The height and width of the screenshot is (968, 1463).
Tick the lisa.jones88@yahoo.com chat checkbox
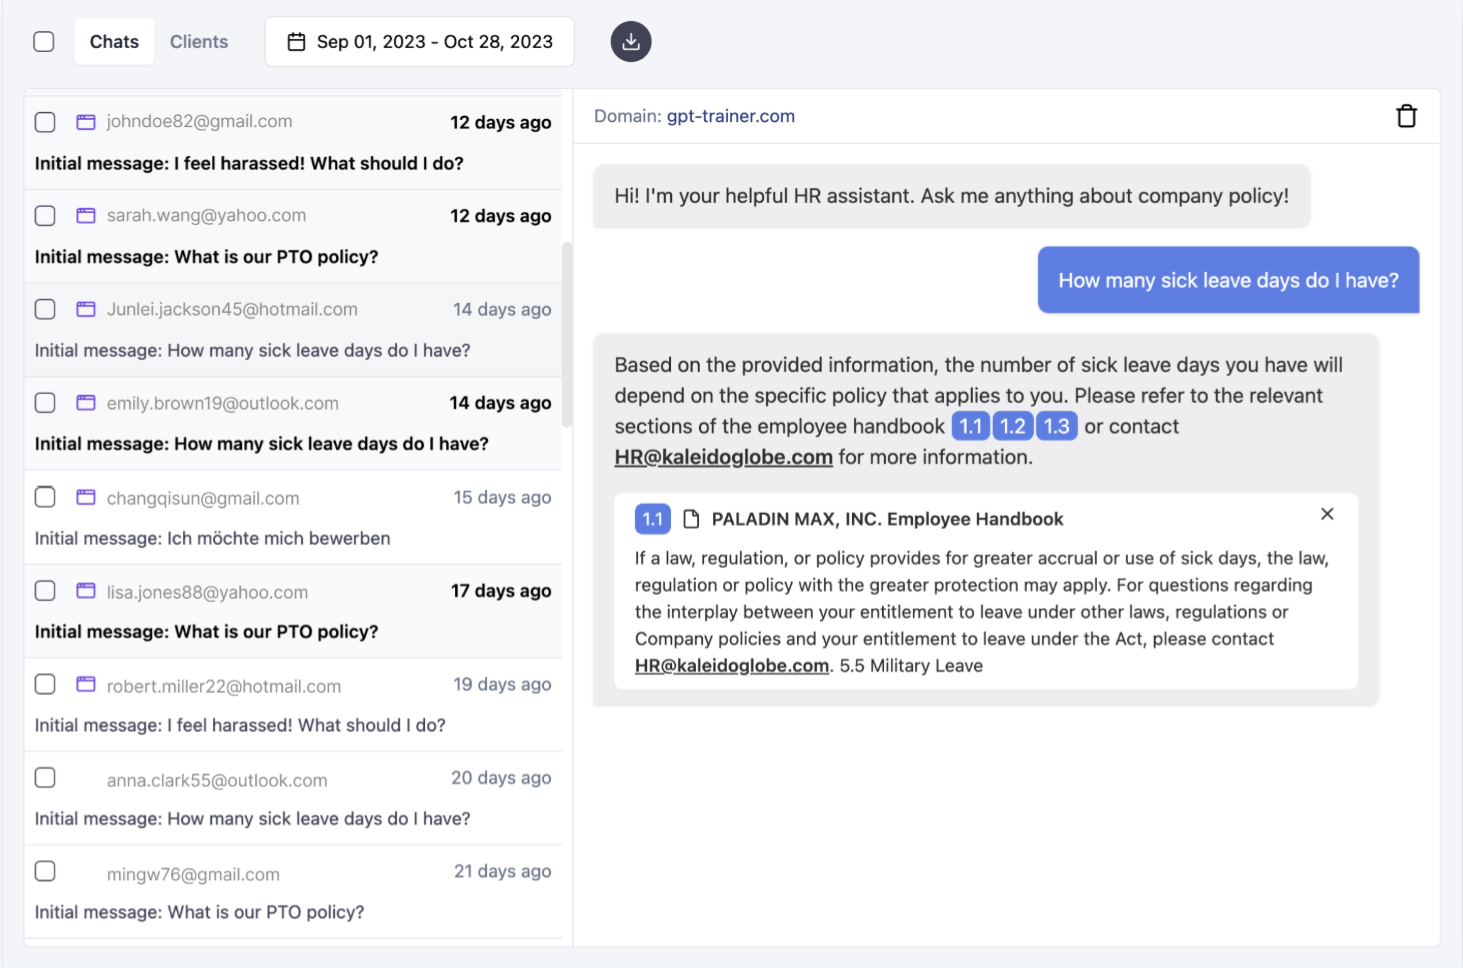(45, 591)
